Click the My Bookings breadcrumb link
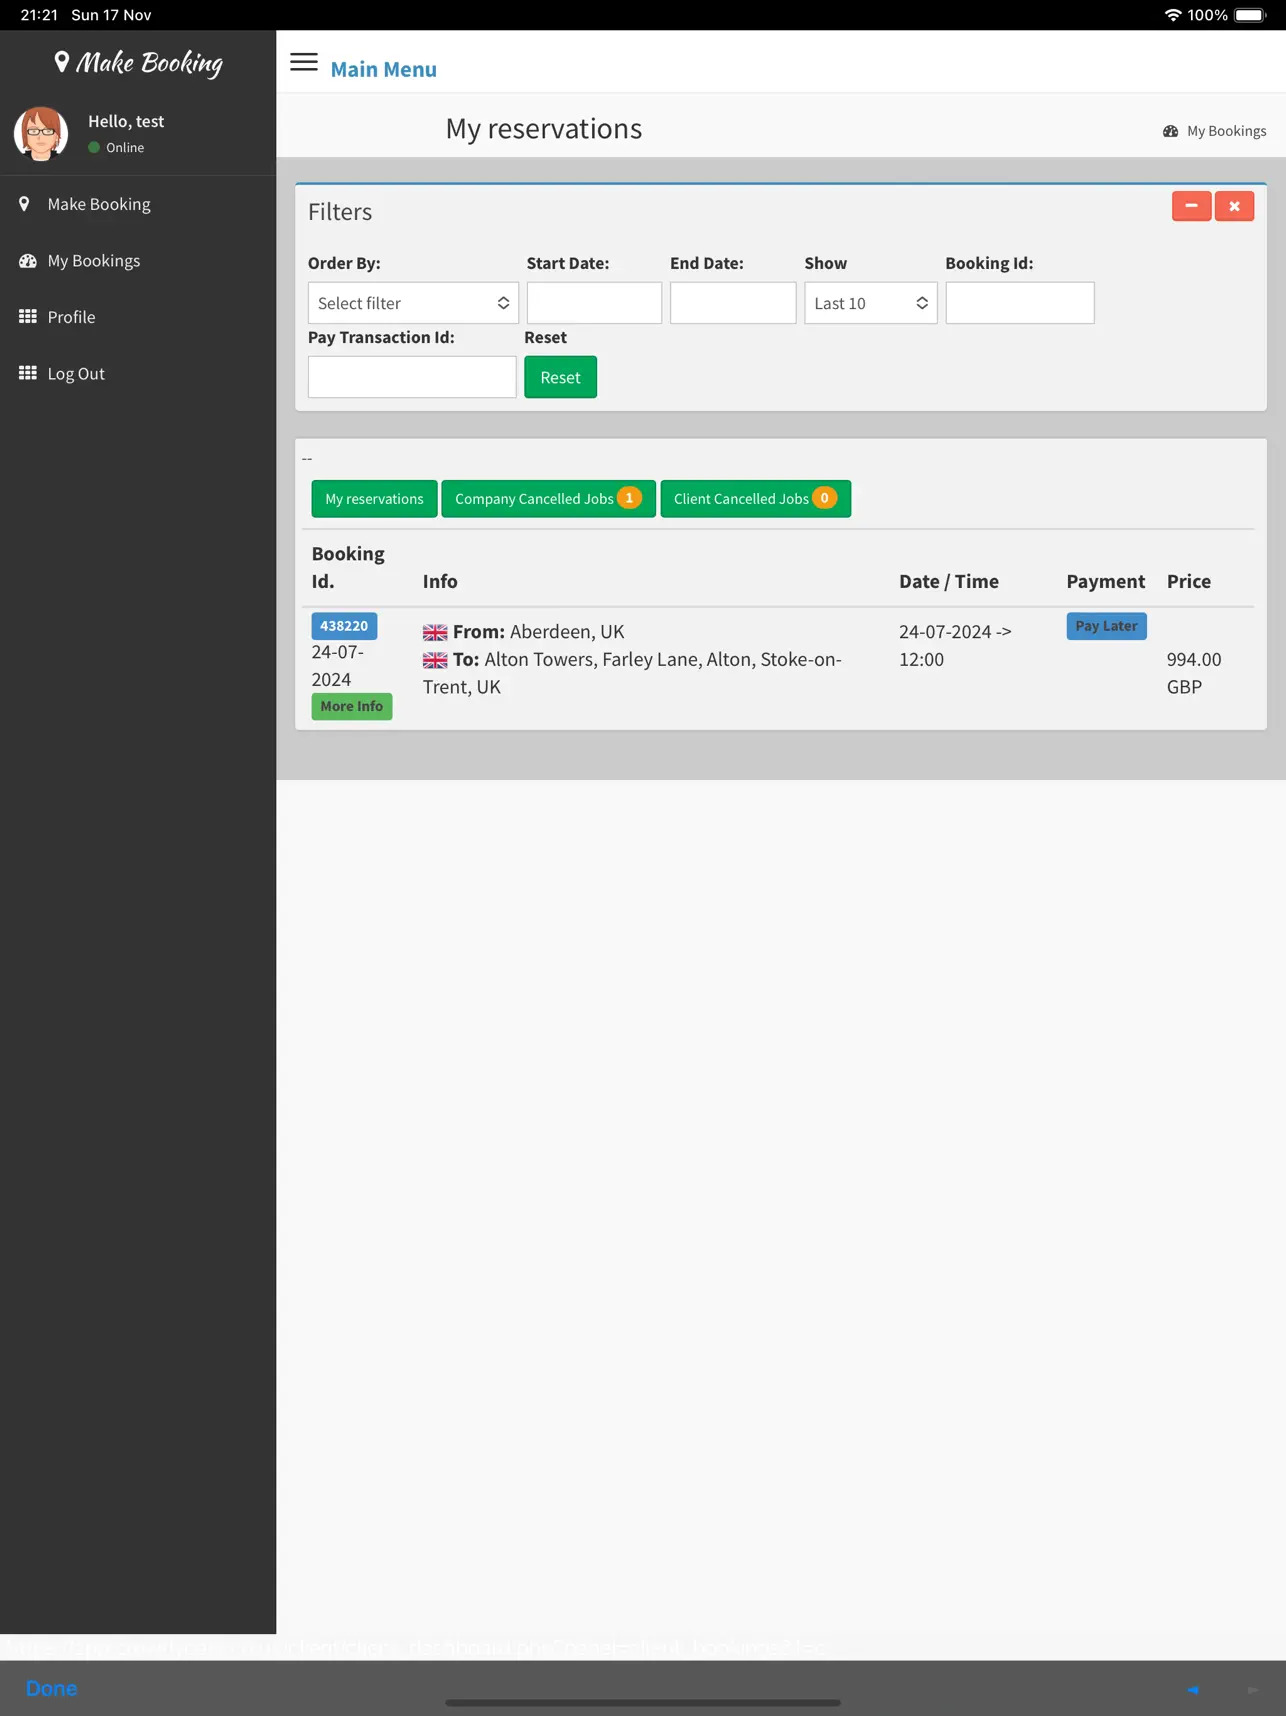The image size is (1286, 1716). pyautogui.click(x=1227, y=131)
